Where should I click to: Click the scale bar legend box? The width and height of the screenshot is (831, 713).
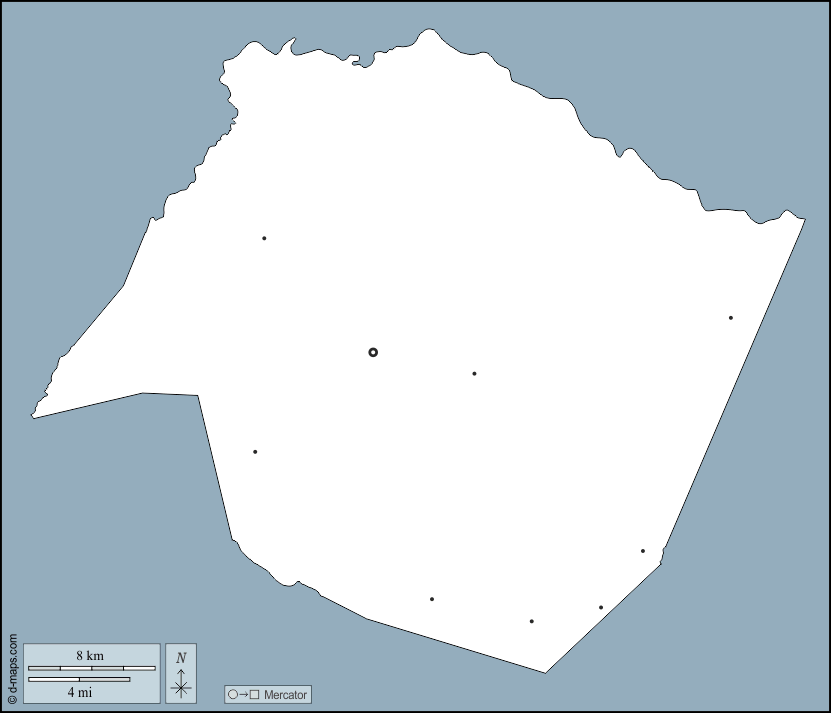(x=93, y=673)
